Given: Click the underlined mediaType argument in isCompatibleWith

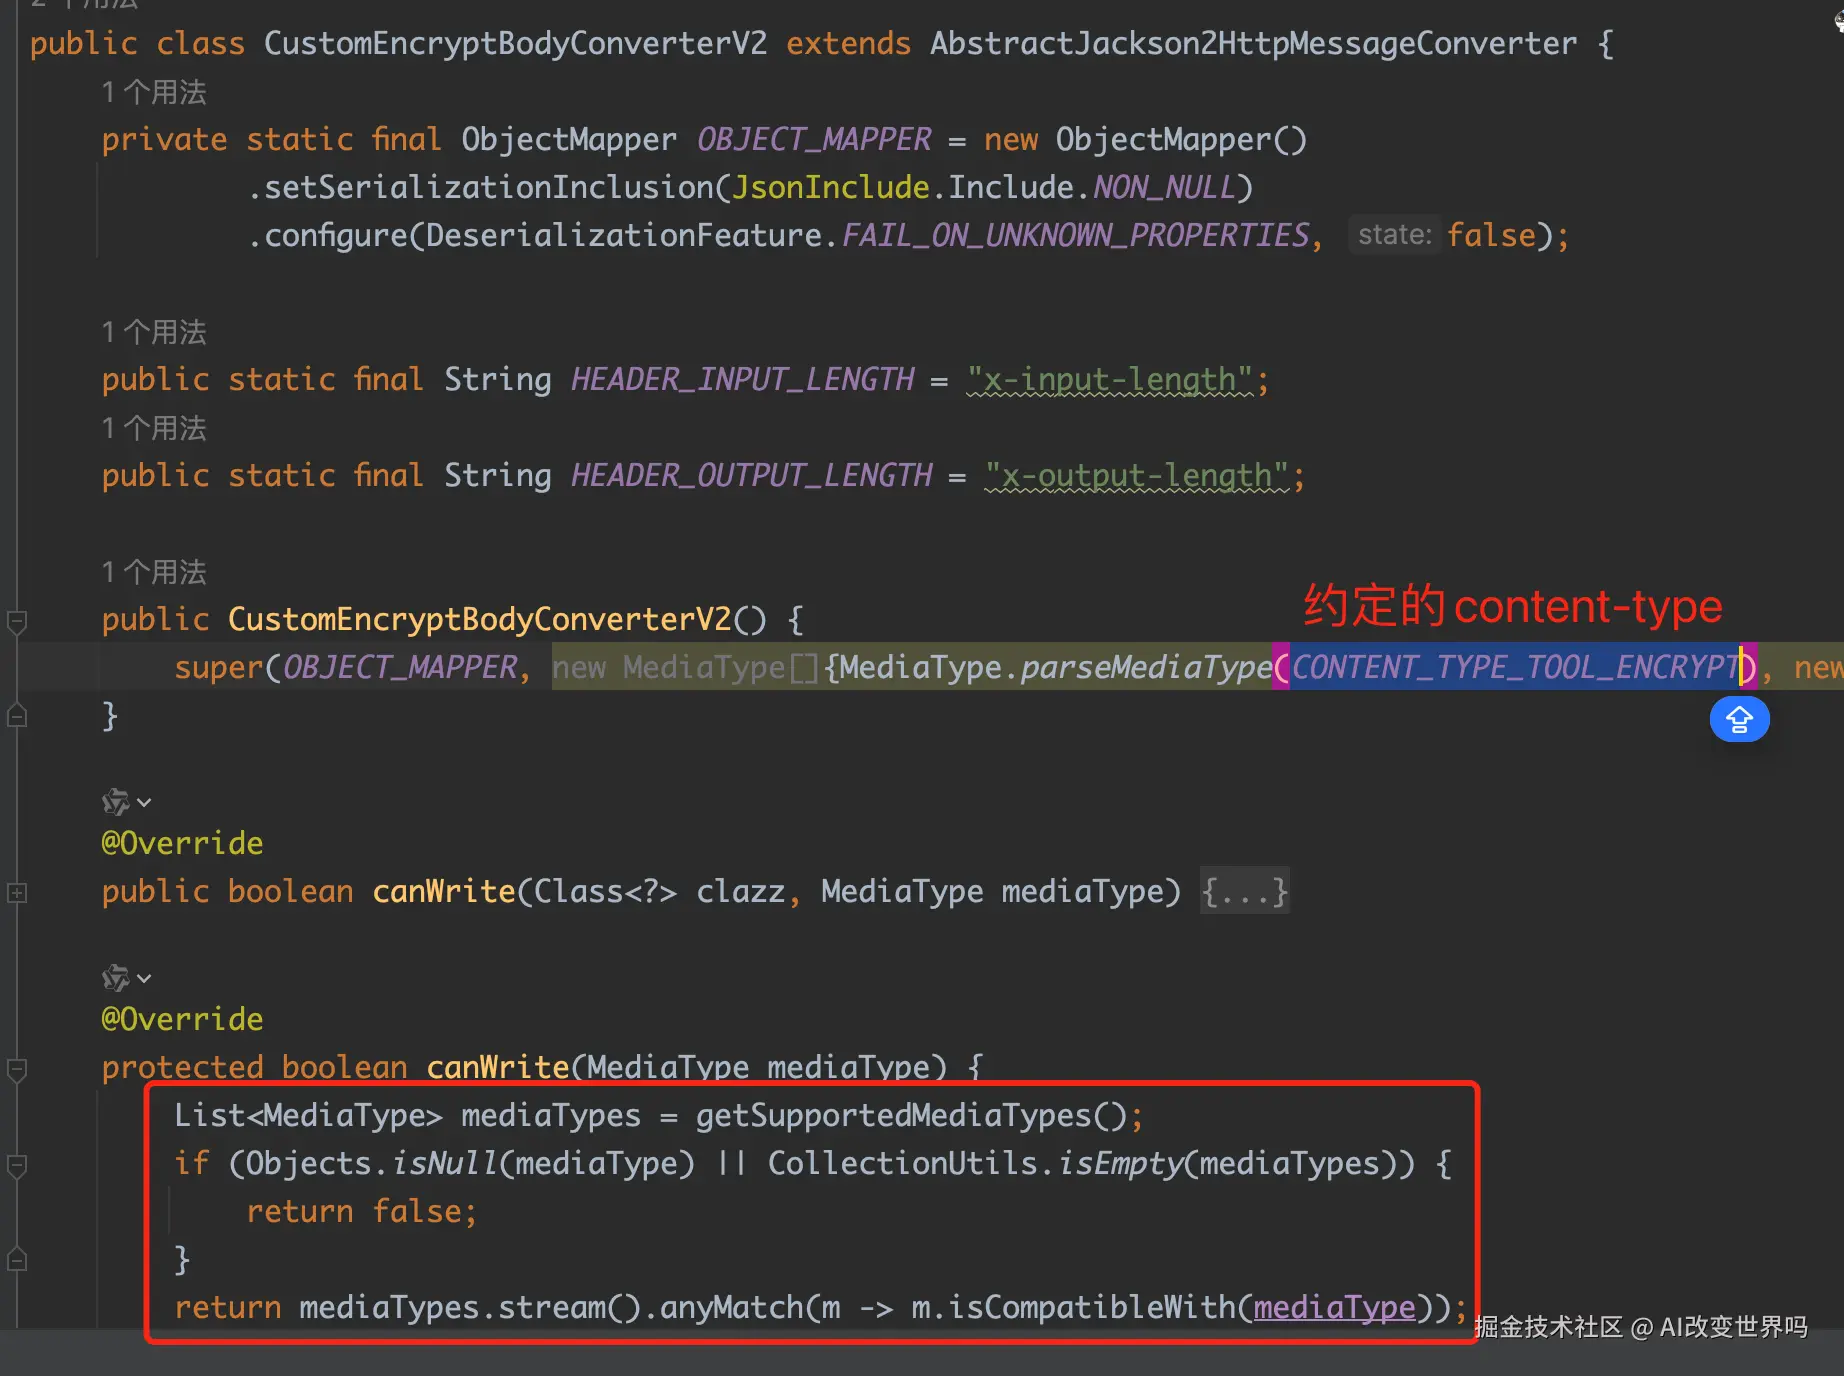Looking at the screenshot, I should (1334, 1307).
